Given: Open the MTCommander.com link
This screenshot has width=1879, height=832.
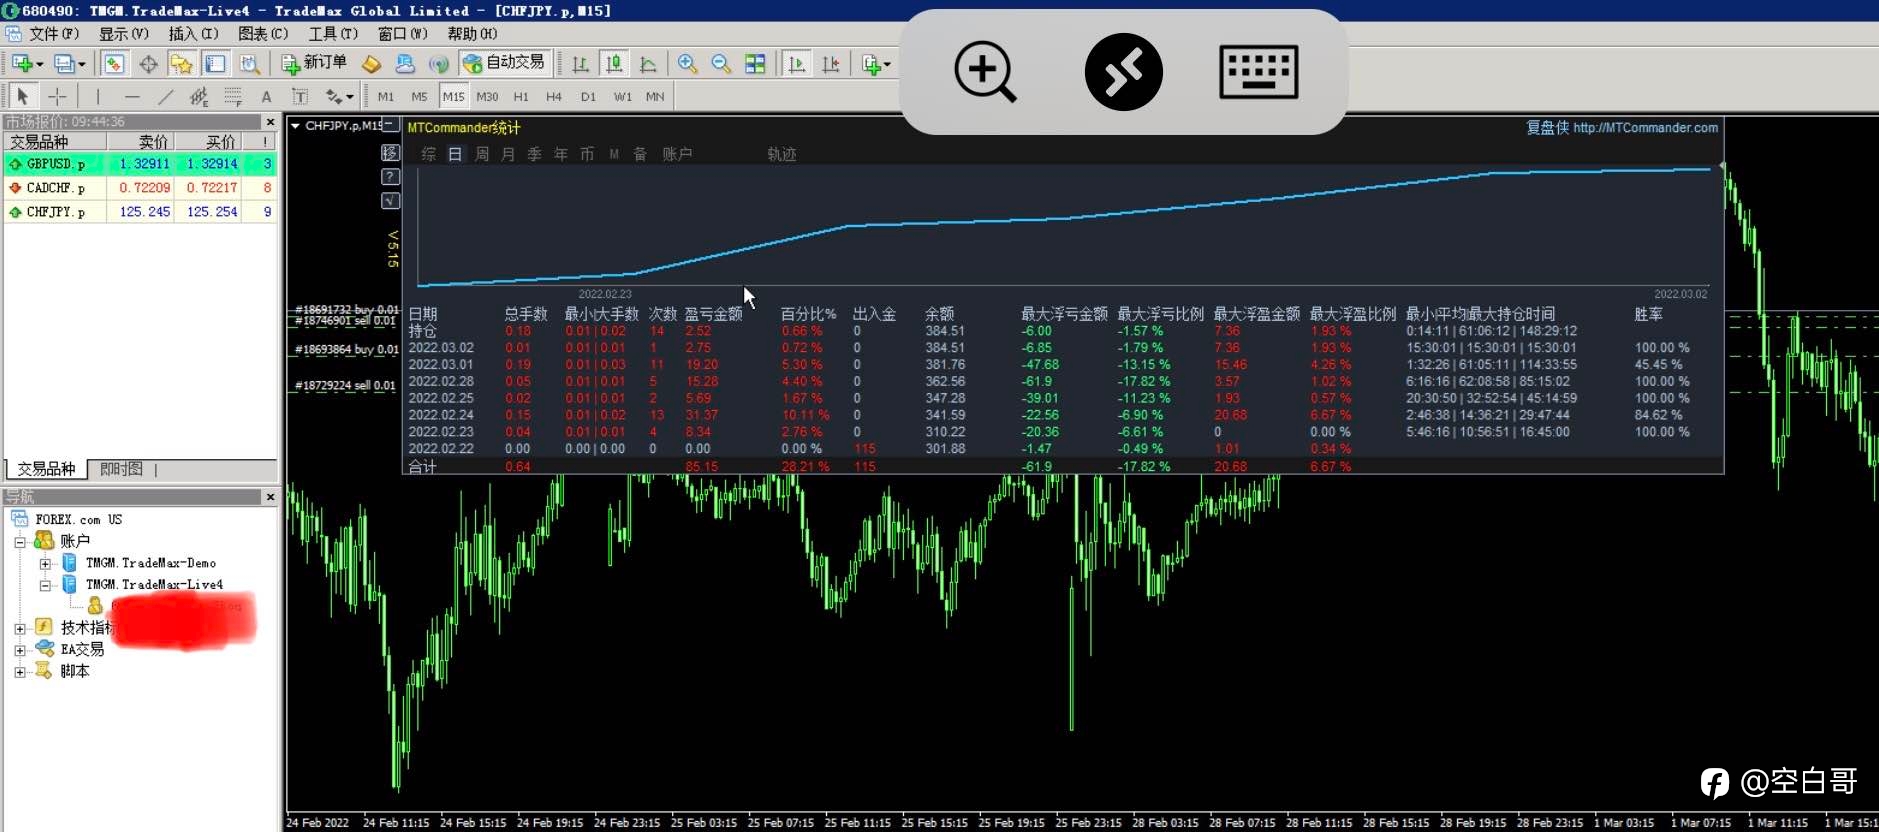Looking at the screenshot, I should point(1645,127).
